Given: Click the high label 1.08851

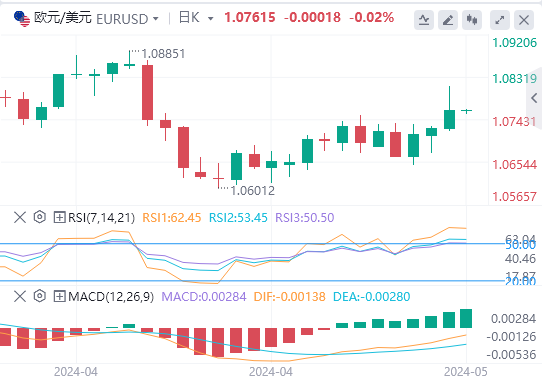Looking at the screenshot, I should pyautogui.click(x=163, y=54).
